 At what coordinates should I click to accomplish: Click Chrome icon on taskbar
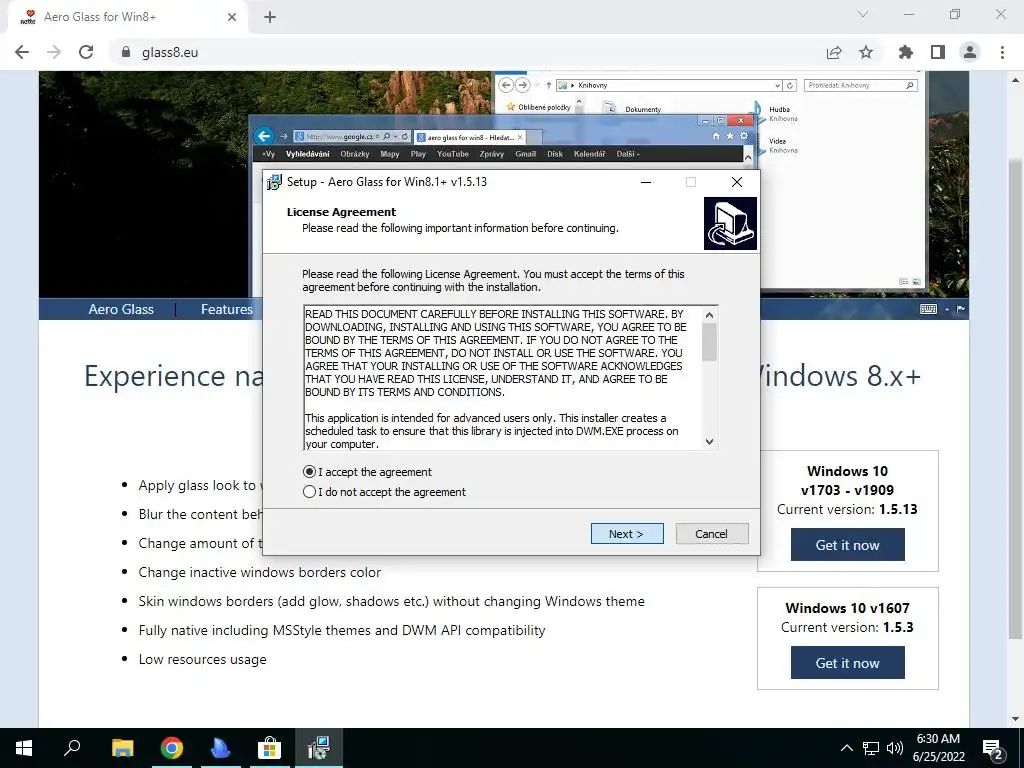point(172,748)
